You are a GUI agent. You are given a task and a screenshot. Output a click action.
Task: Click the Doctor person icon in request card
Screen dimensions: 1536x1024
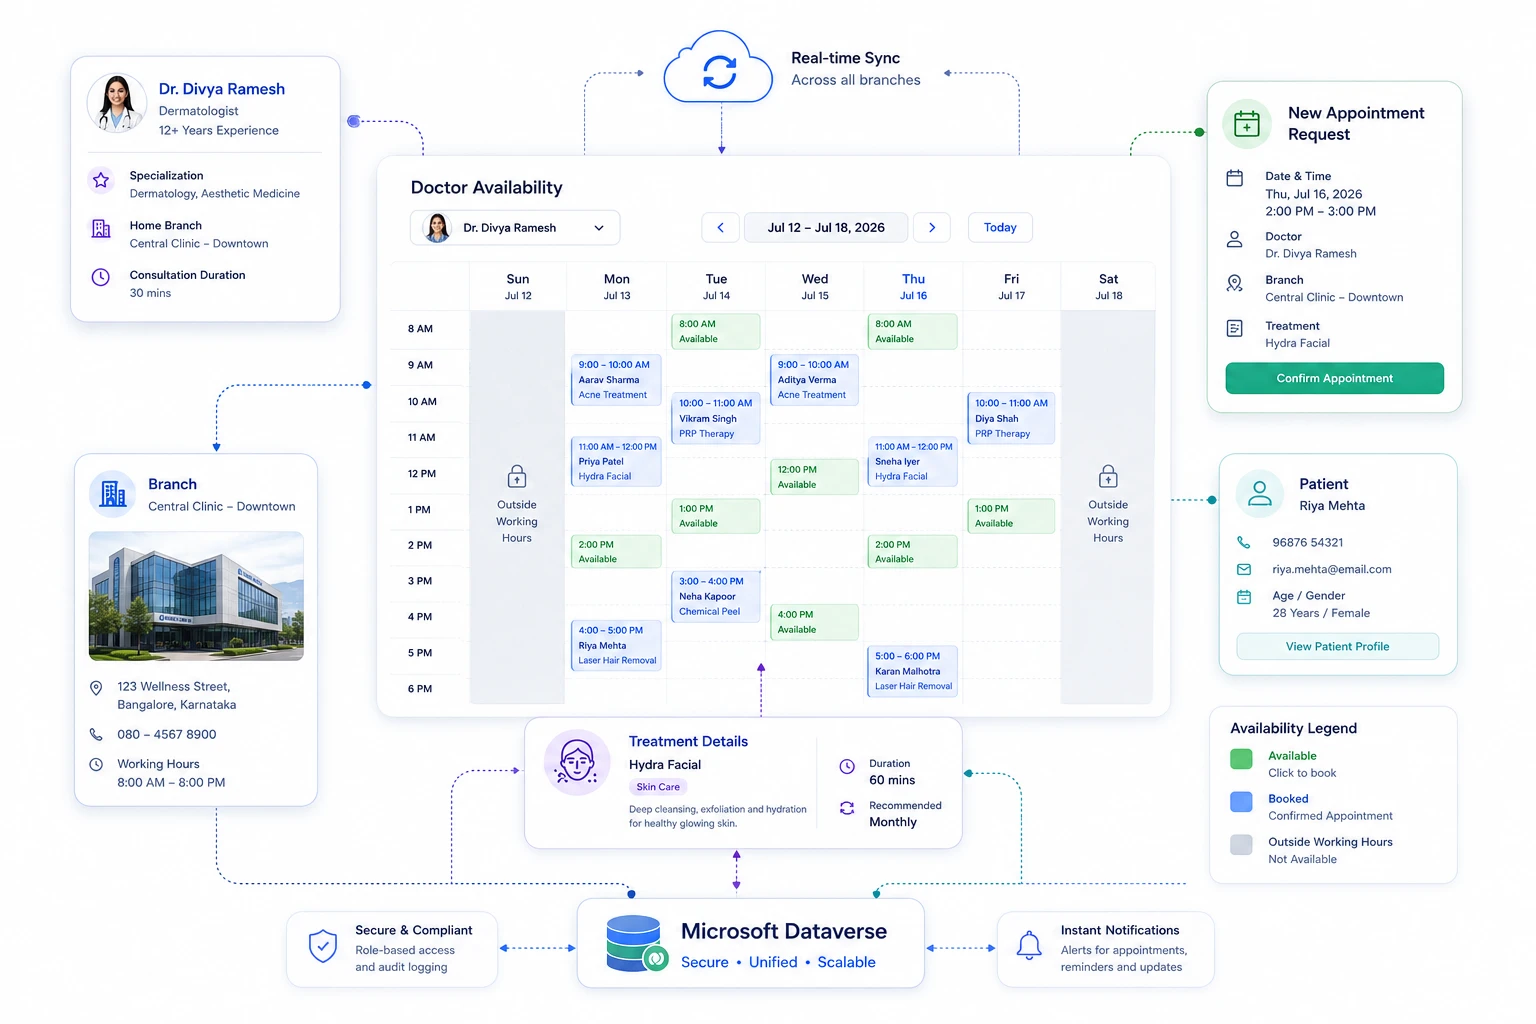1235,239
